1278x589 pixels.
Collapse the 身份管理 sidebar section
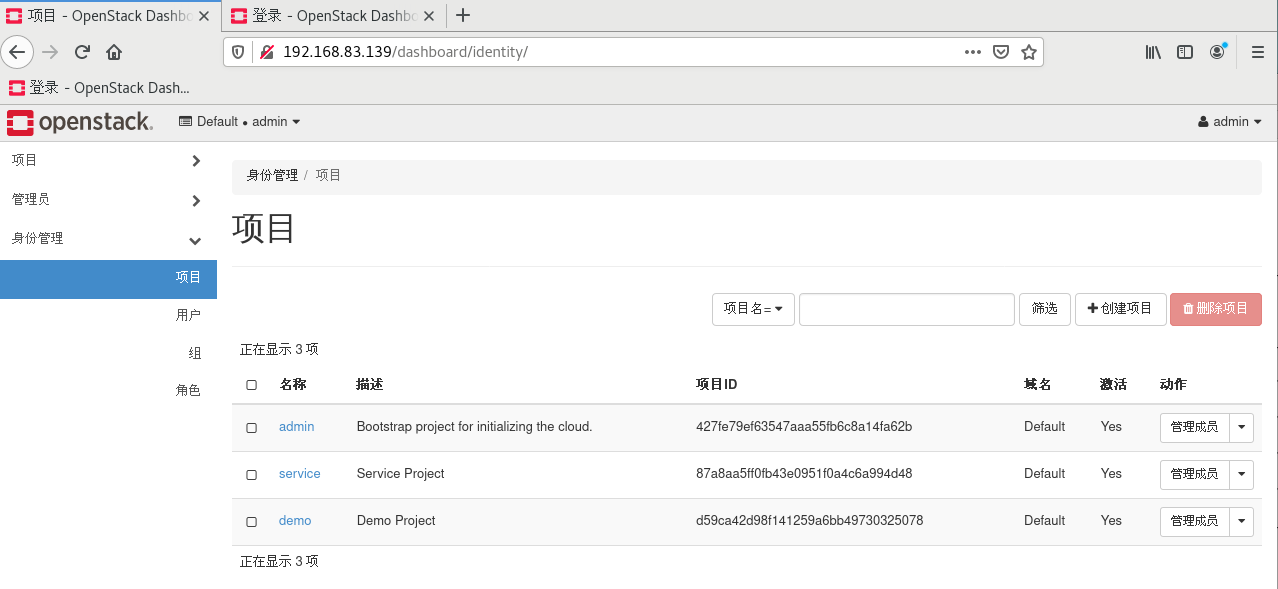(x=108, y=239)
